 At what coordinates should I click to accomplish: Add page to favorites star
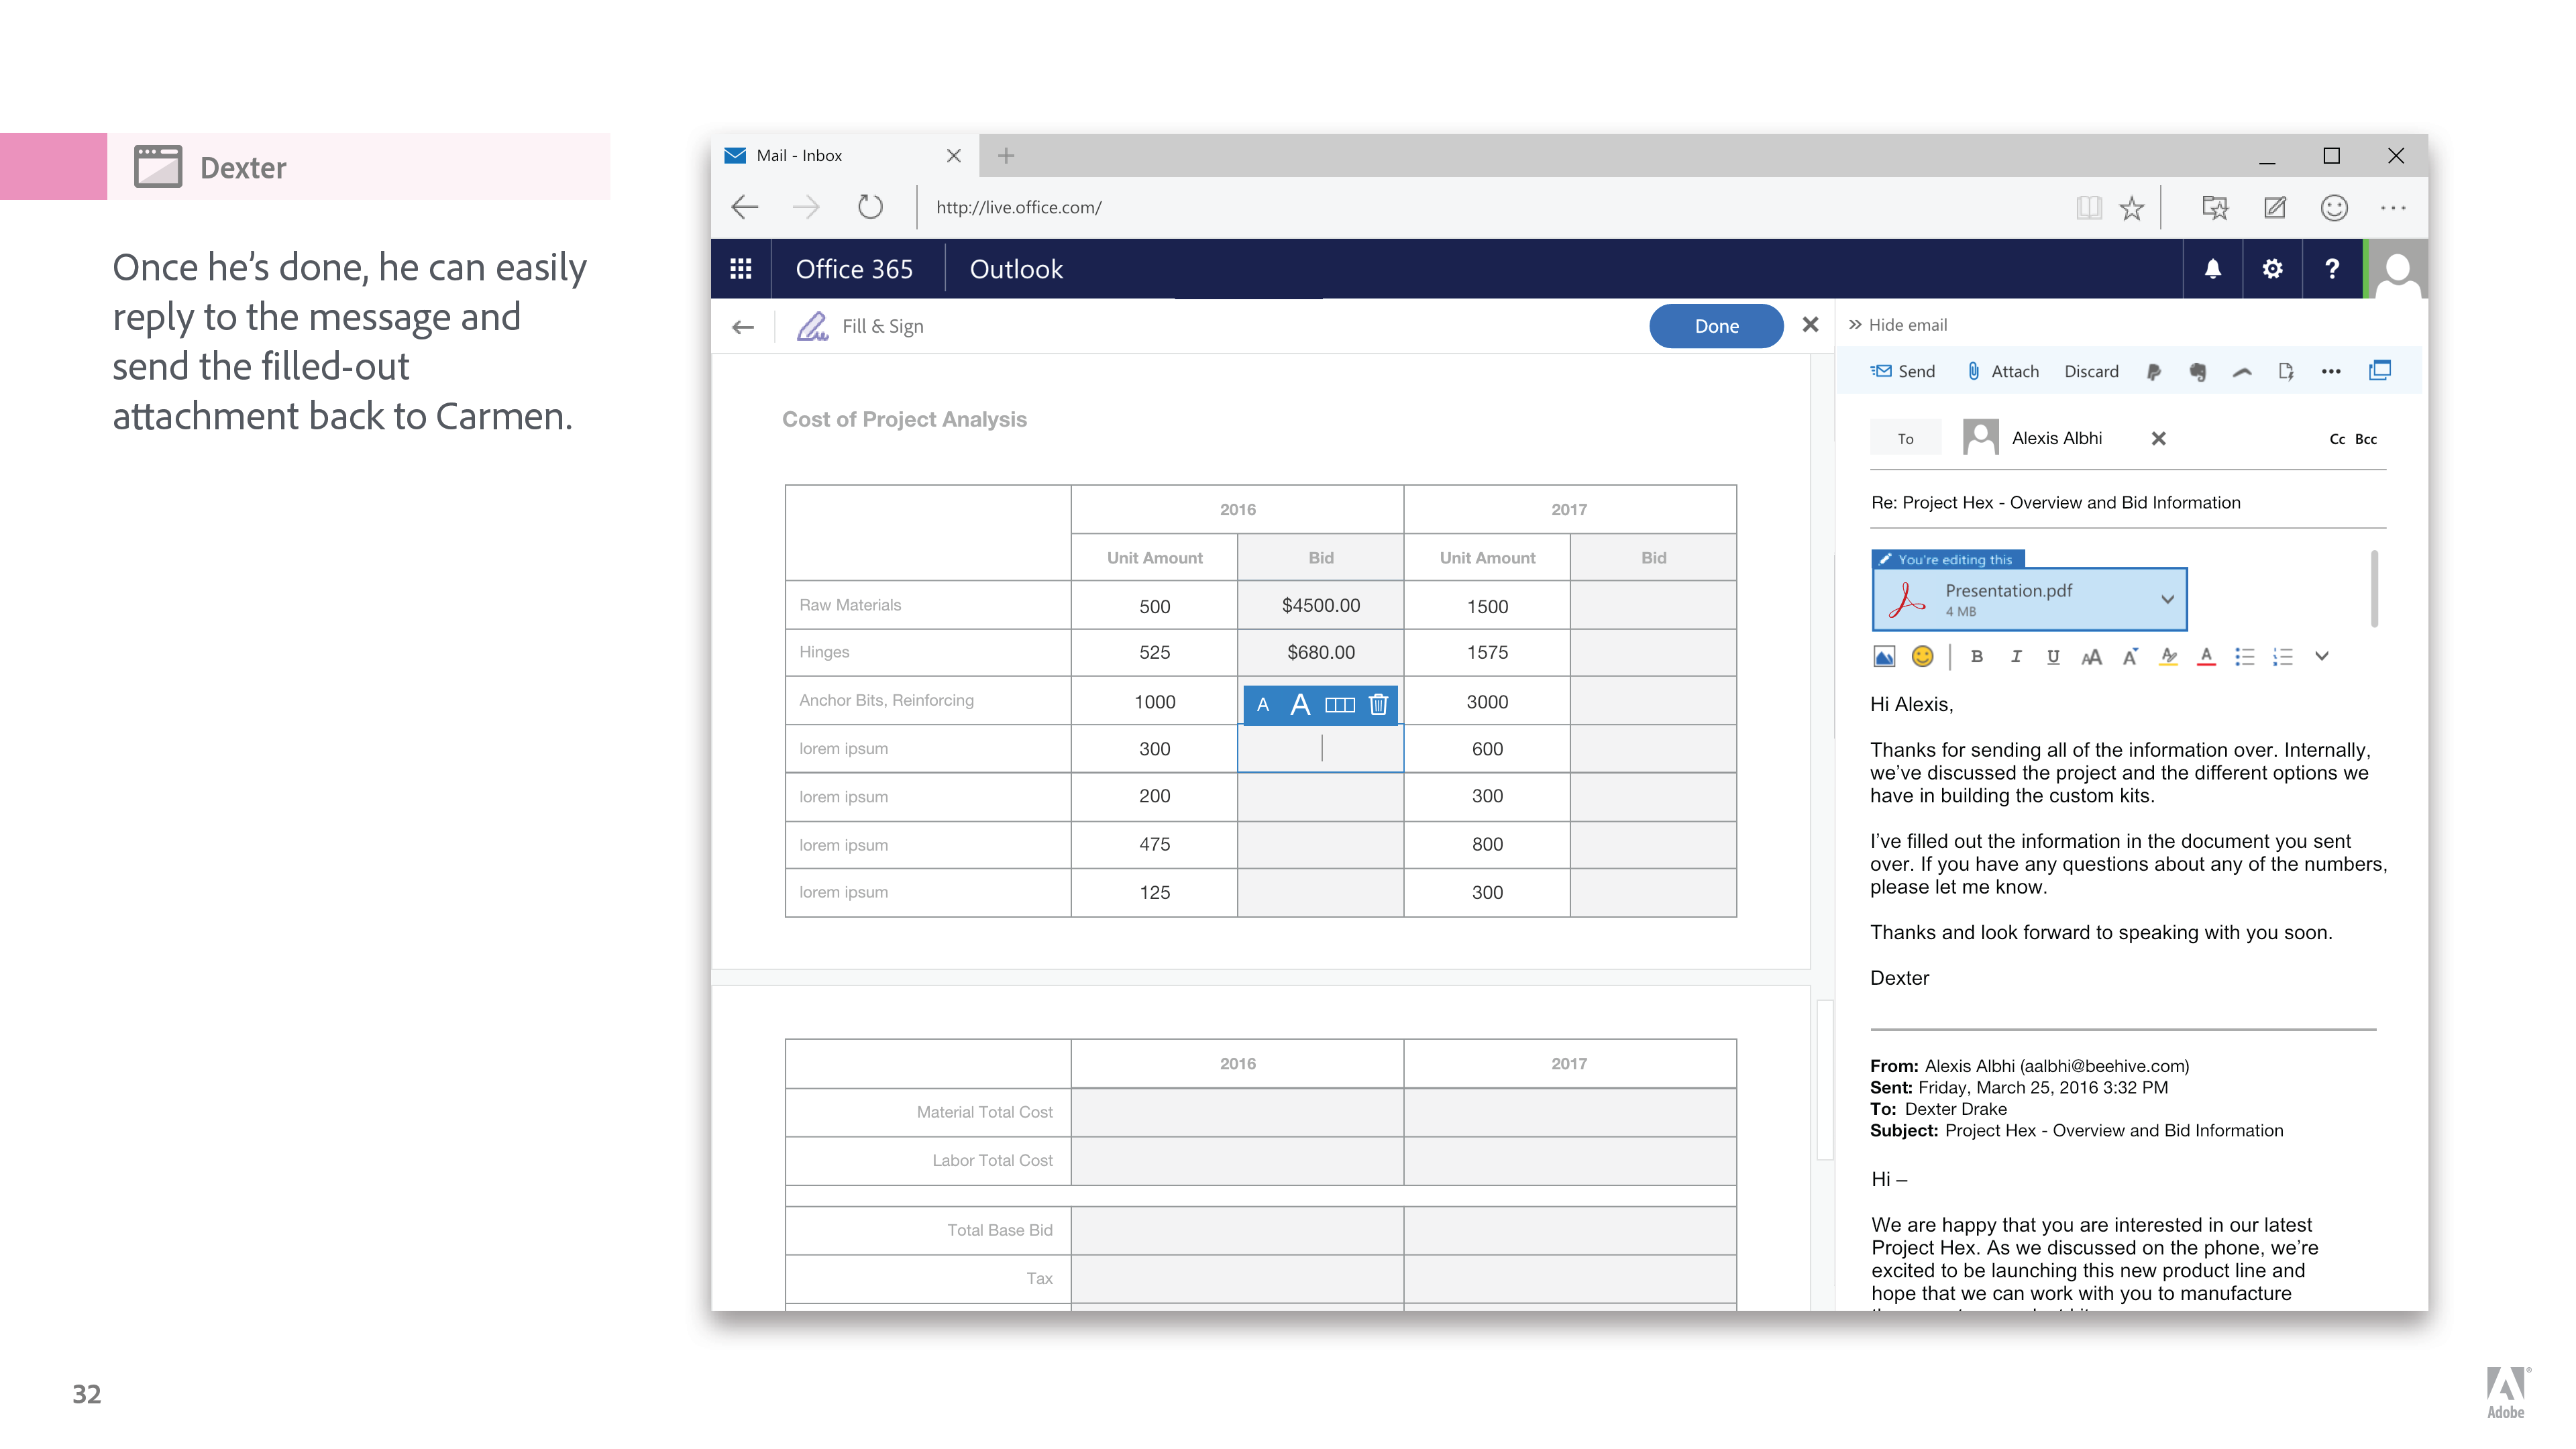[2132, 207]
